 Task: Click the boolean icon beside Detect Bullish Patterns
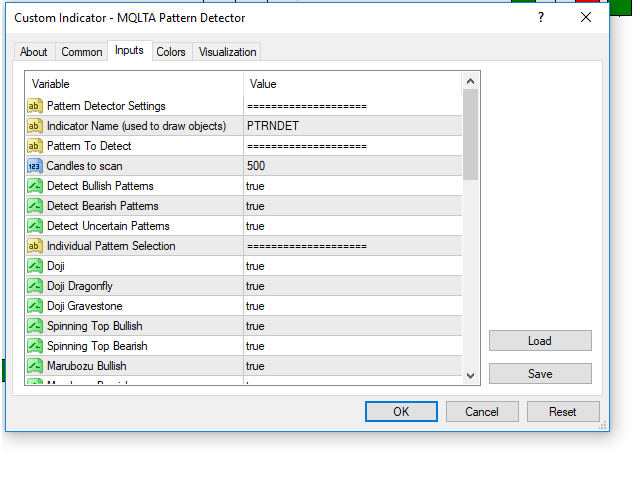coord(35,186)
